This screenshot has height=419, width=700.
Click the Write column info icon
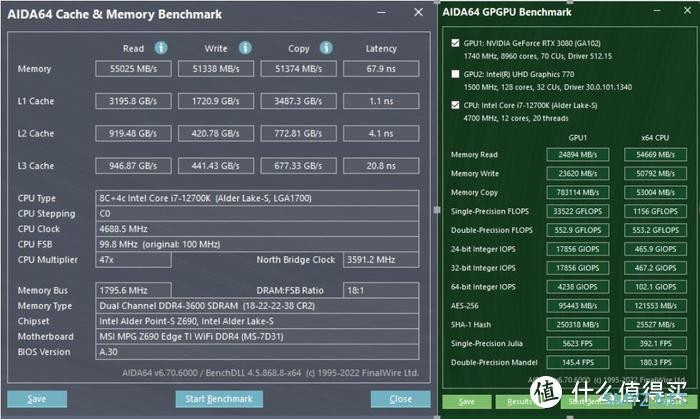(x=245, y=48)
